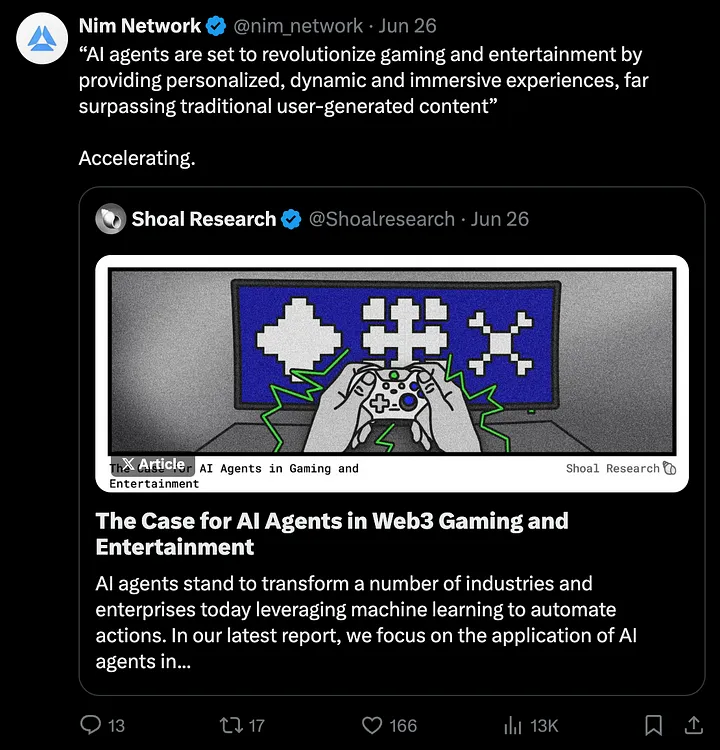View post analytics via the 13K views icon
The image size is (720, 750).
513,725
